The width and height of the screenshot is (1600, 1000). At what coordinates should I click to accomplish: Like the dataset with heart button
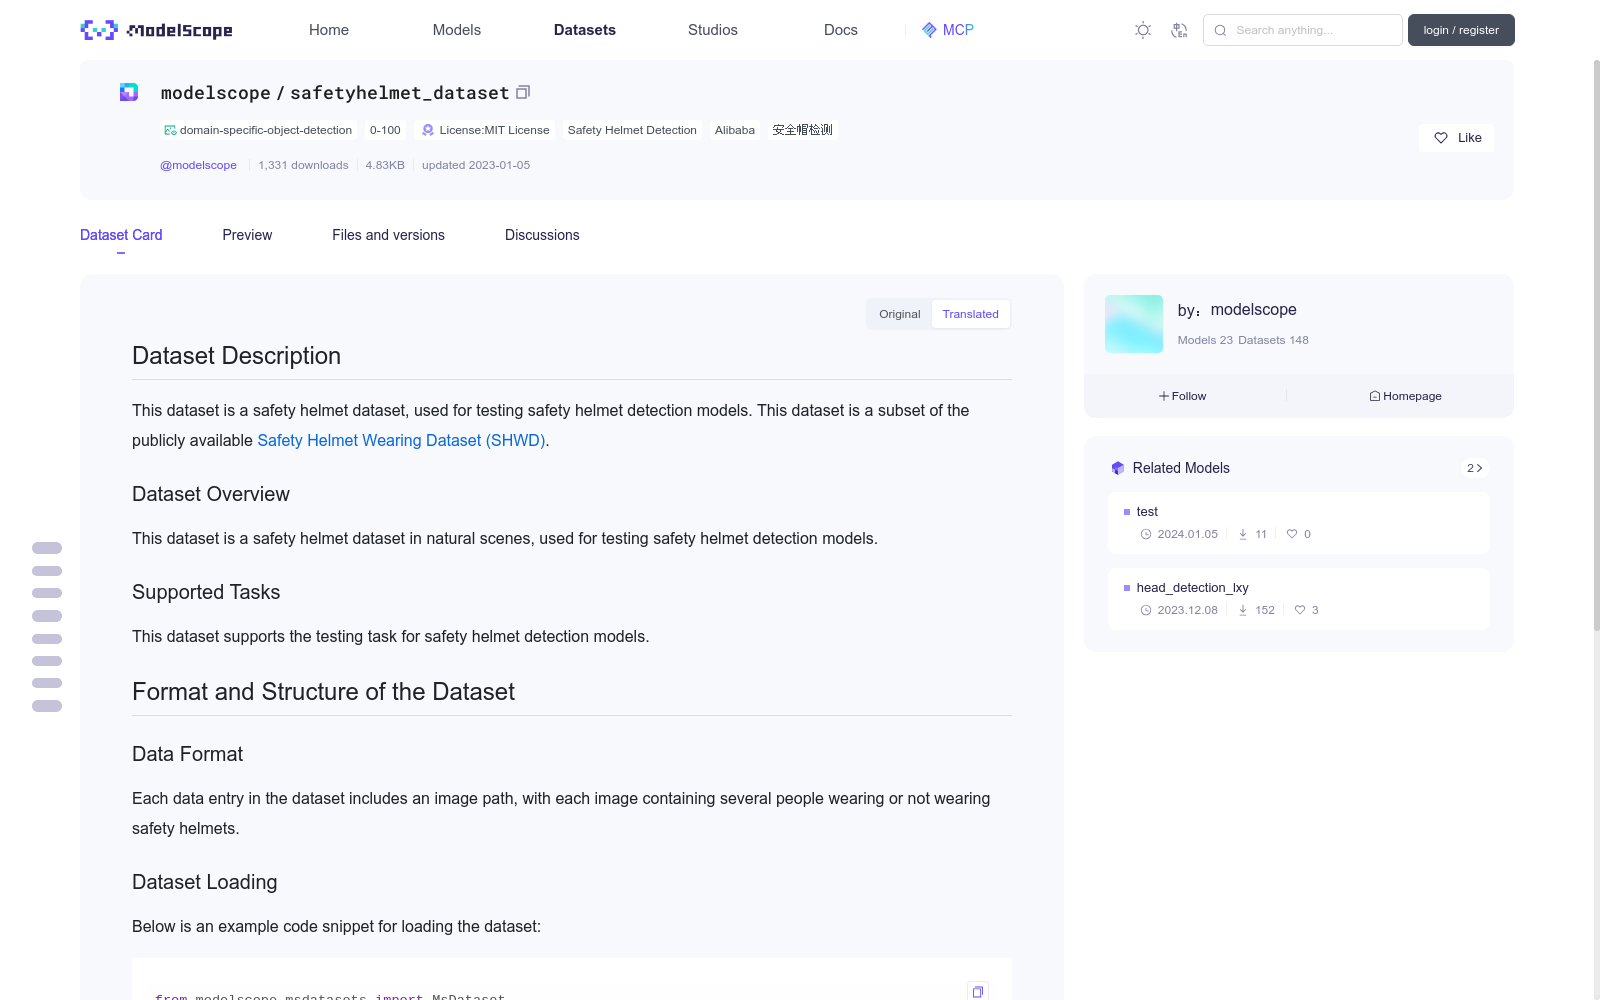[x=1456, y=138]
